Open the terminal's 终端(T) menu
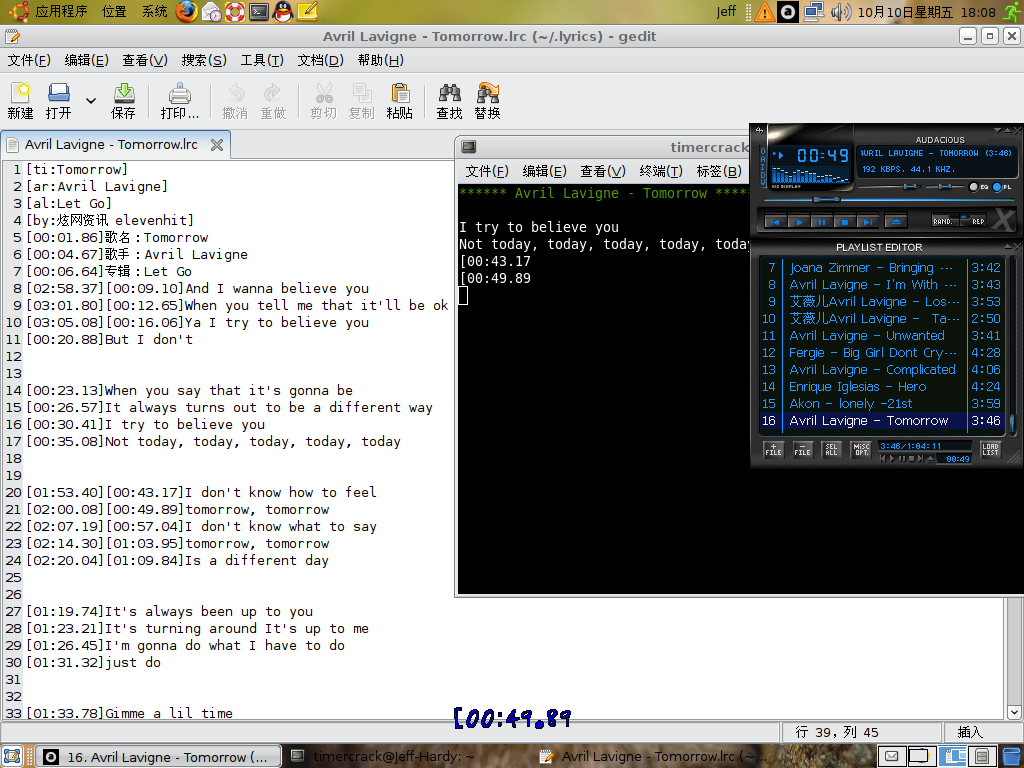The height and width of the screenshot is (768, 1024). [x=661, y=171]
